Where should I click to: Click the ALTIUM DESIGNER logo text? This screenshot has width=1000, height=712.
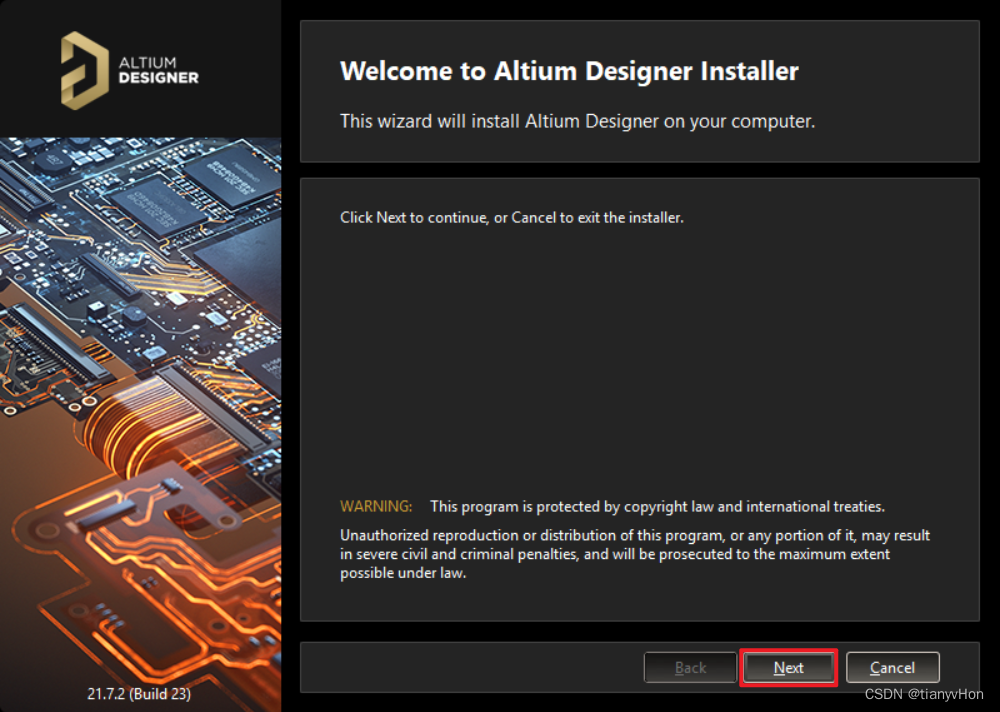[x=158, y=70]
